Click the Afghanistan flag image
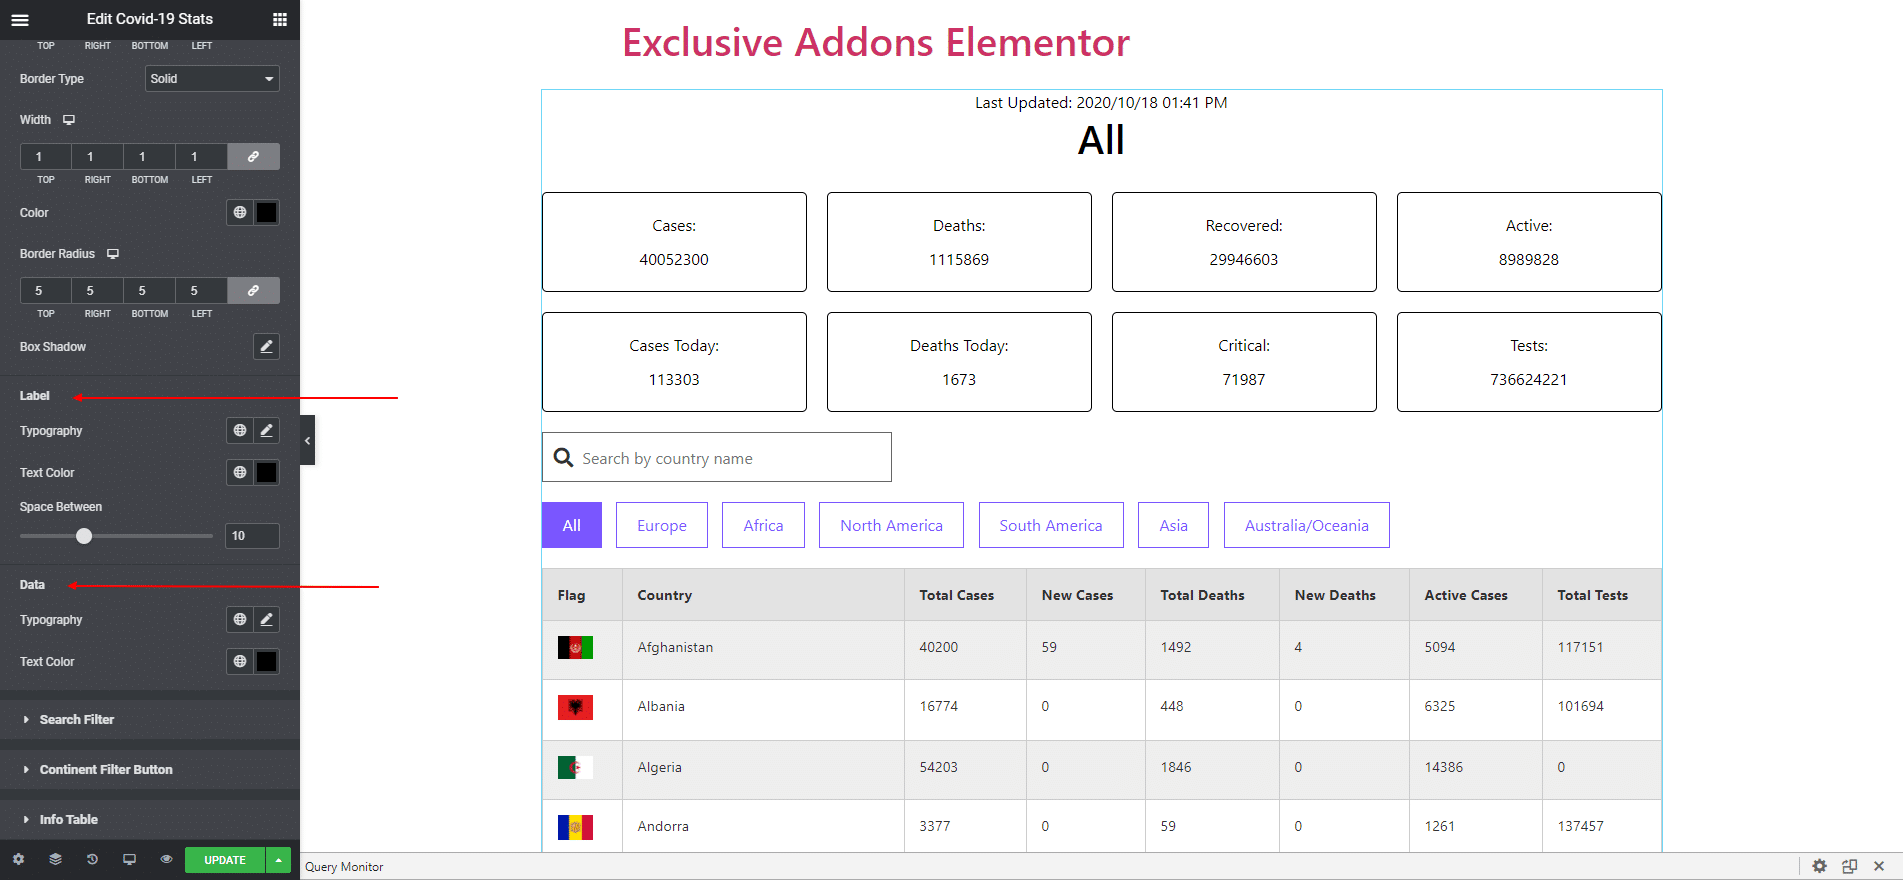This screenshot has height=880, width=1903. (575, 648)
